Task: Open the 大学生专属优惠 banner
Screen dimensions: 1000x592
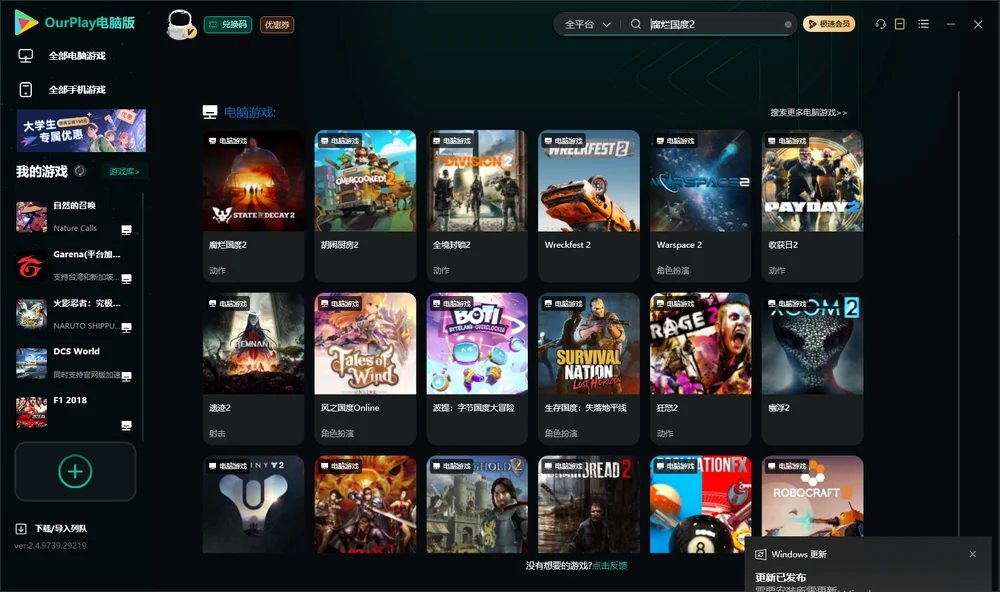Action: [x=81, y=131]
